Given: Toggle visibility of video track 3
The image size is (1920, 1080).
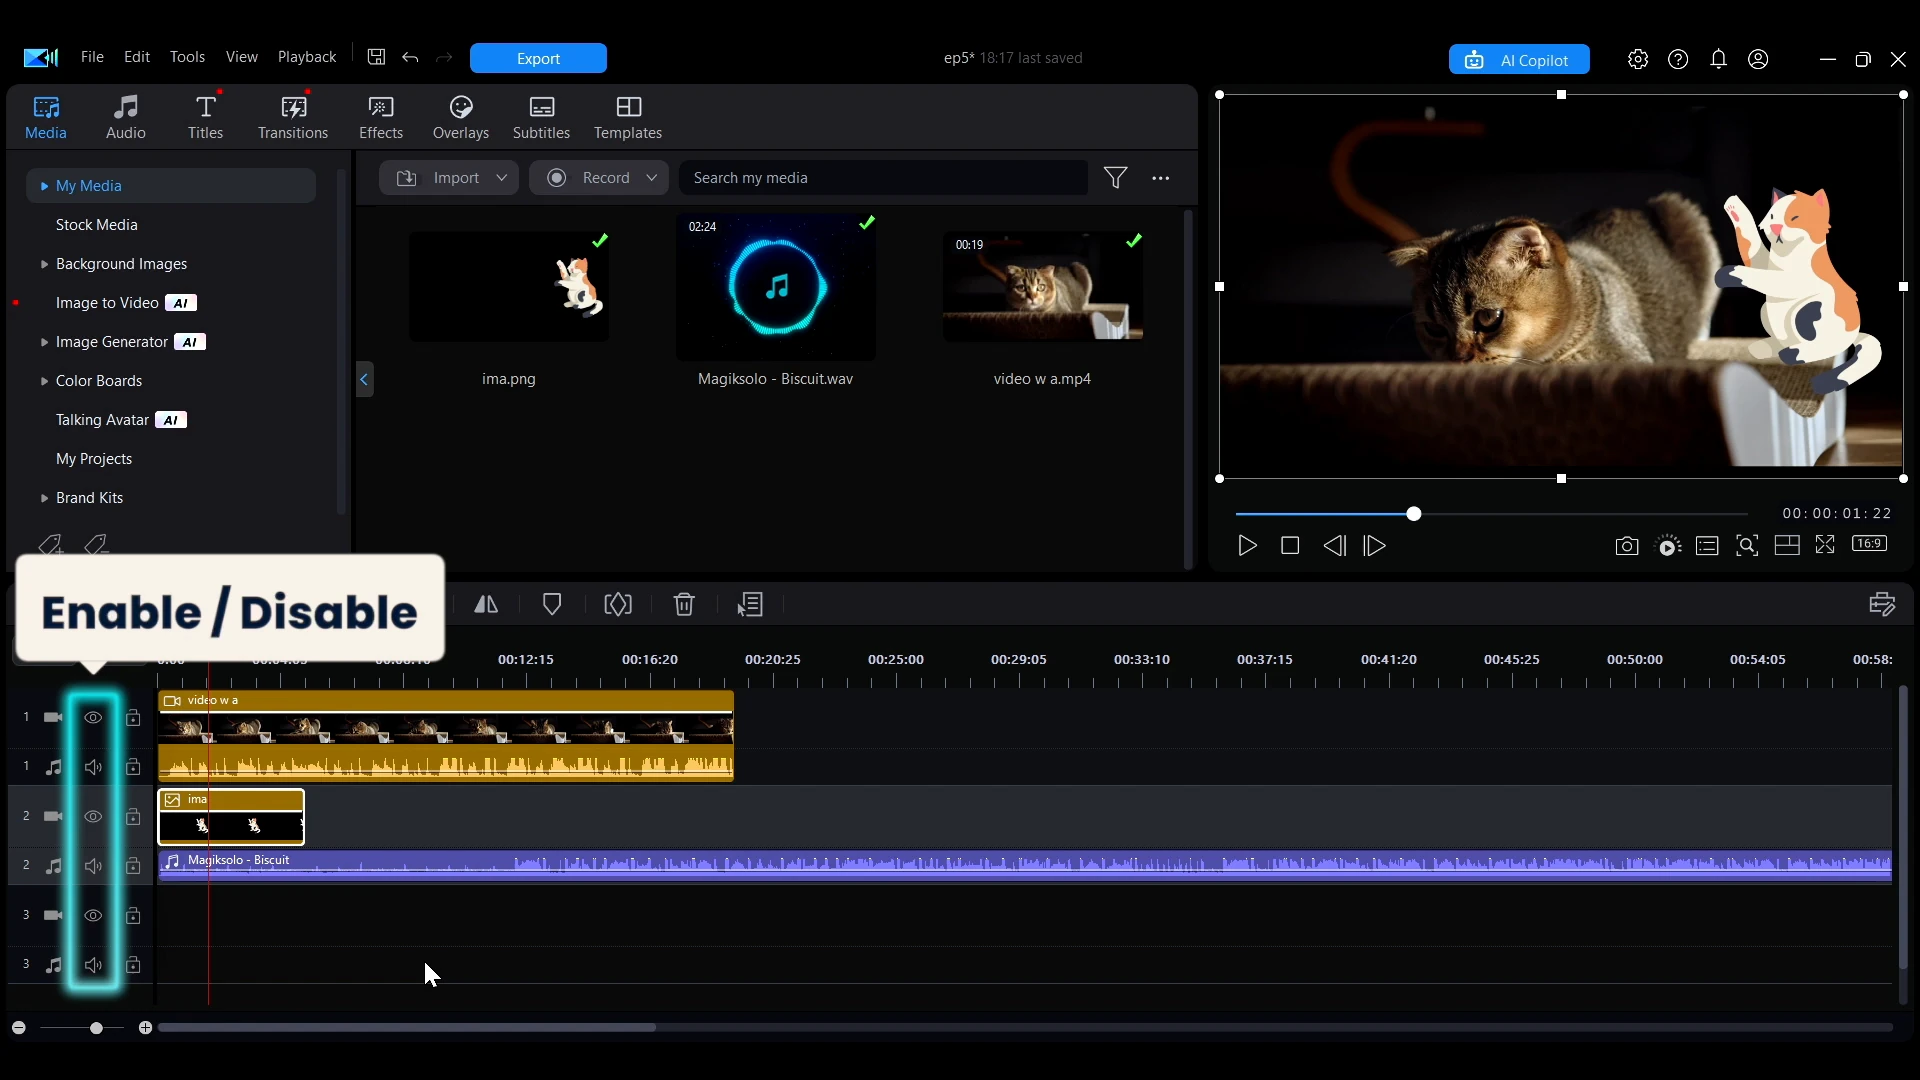Looking at the screenshot, I should [93, 916].
